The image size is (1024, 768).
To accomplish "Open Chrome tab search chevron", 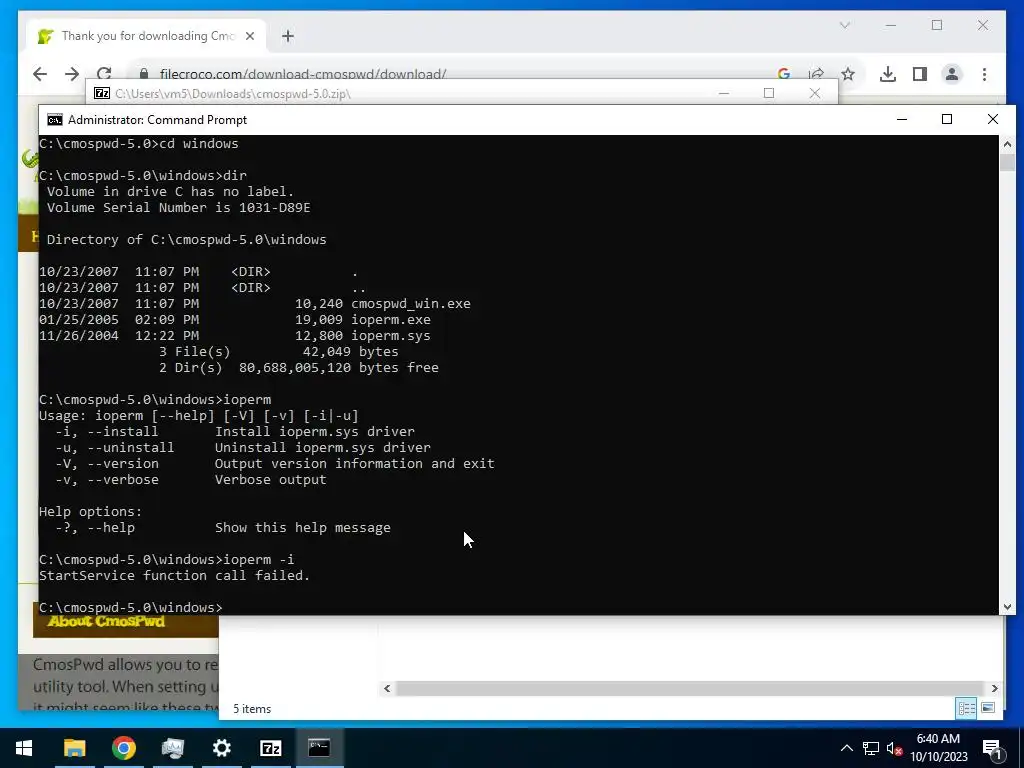I will click(x=844, y=25).
